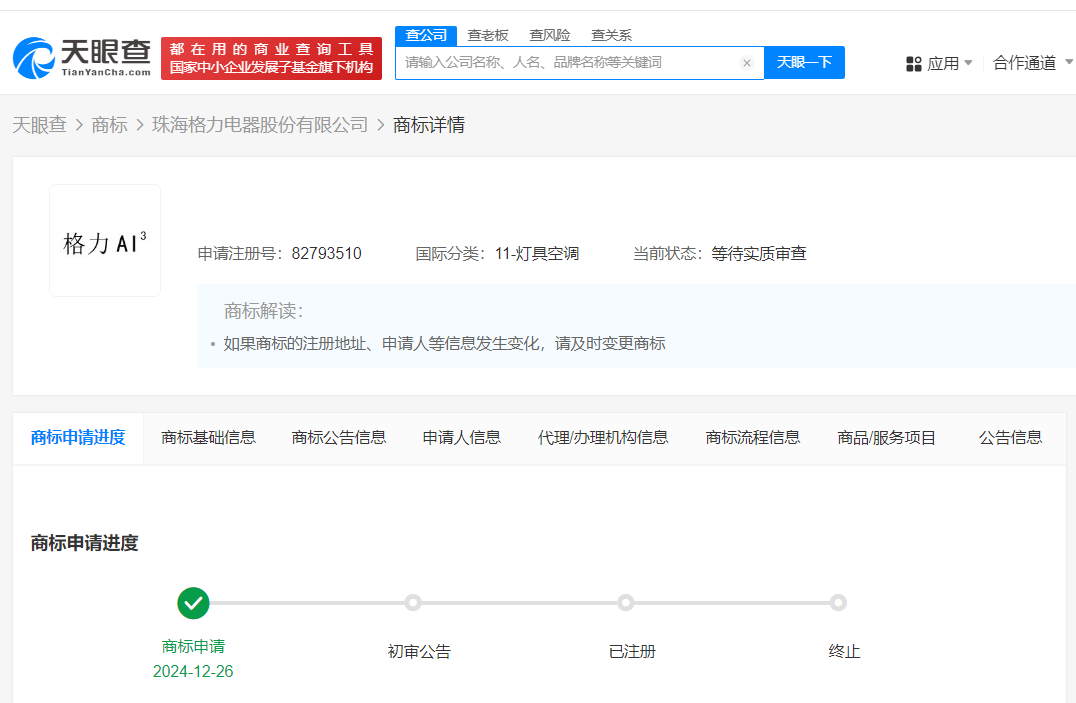This screenshot has height=703, width=1076.
Task: Click the green checkmark step 商标申请
Action: [193, 603]
